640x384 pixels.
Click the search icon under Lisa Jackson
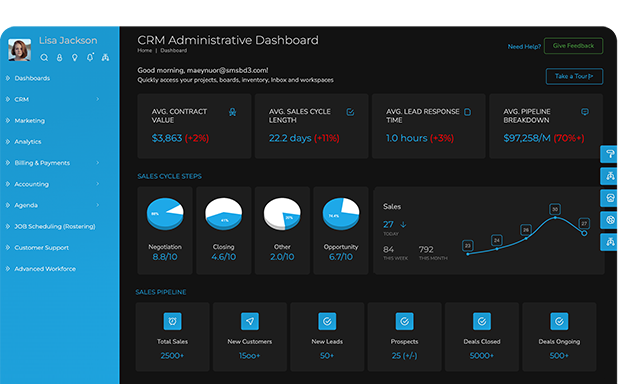tap(44, 58)
